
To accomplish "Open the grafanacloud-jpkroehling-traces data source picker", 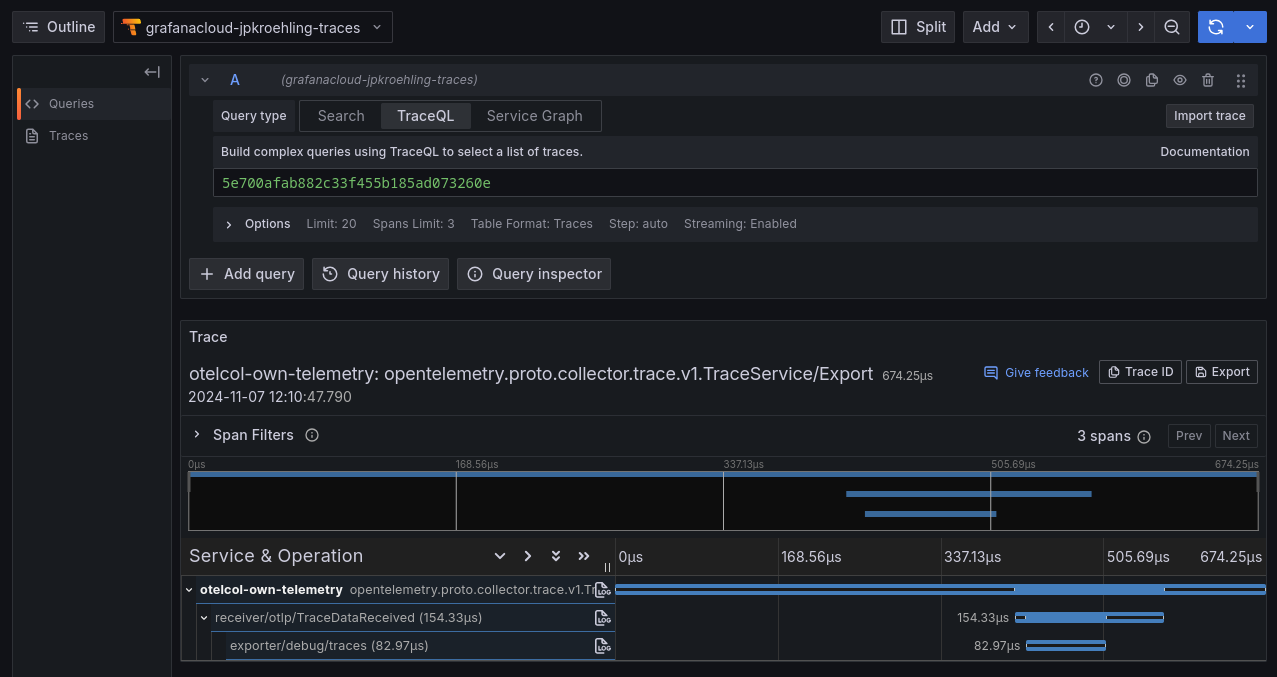I will (x=252, y=27).
